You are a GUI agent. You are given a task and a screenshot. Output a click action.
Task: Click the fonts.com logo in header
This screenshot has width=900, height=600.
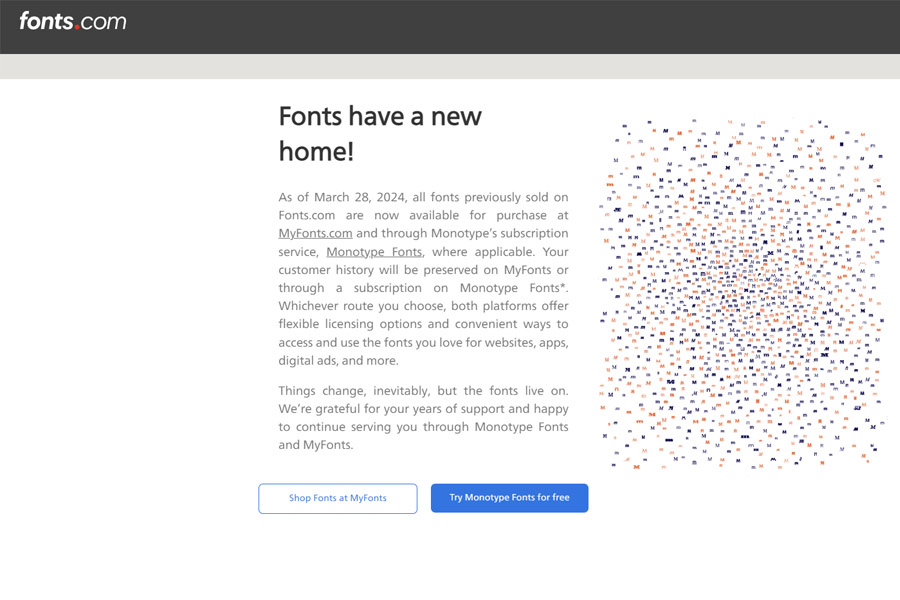click(x=73, y=21)
